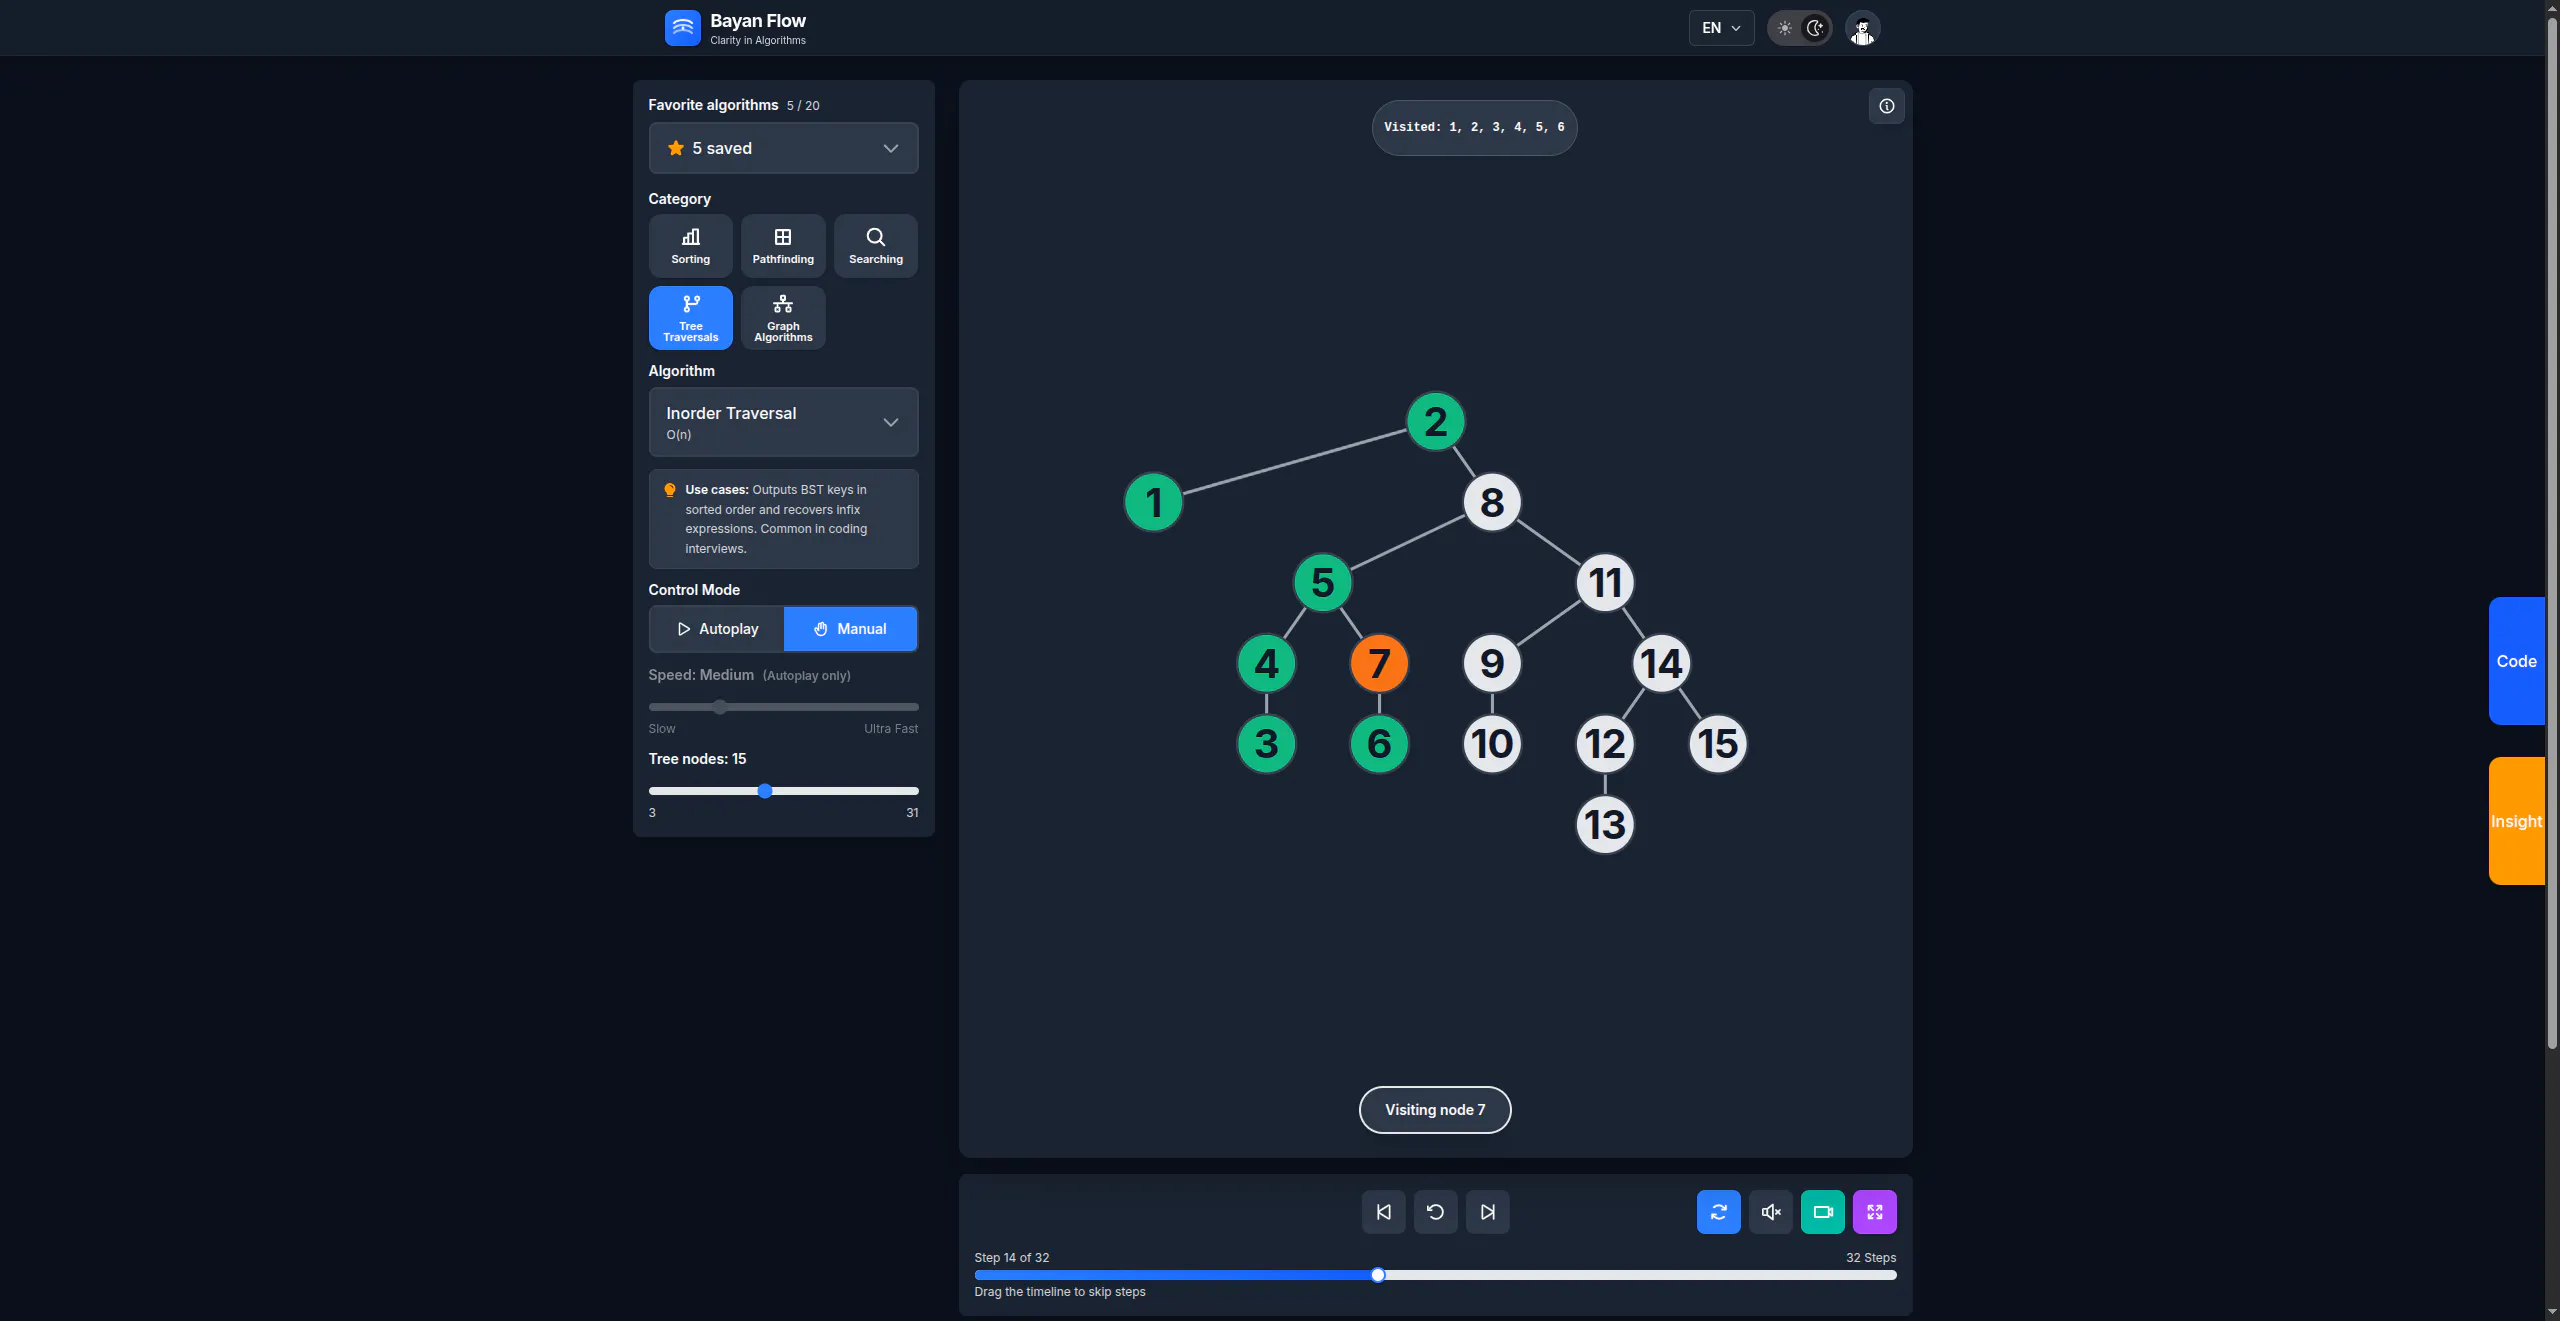This screenshot has width=2560, height=1321.
Task: Open the Insight side panel
Action: (2516, 821)
